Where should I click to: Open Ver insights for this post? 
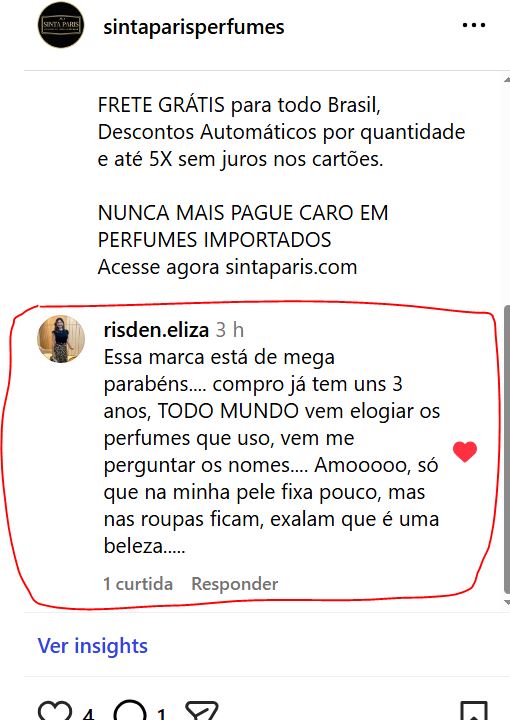[x=93, y=646]
